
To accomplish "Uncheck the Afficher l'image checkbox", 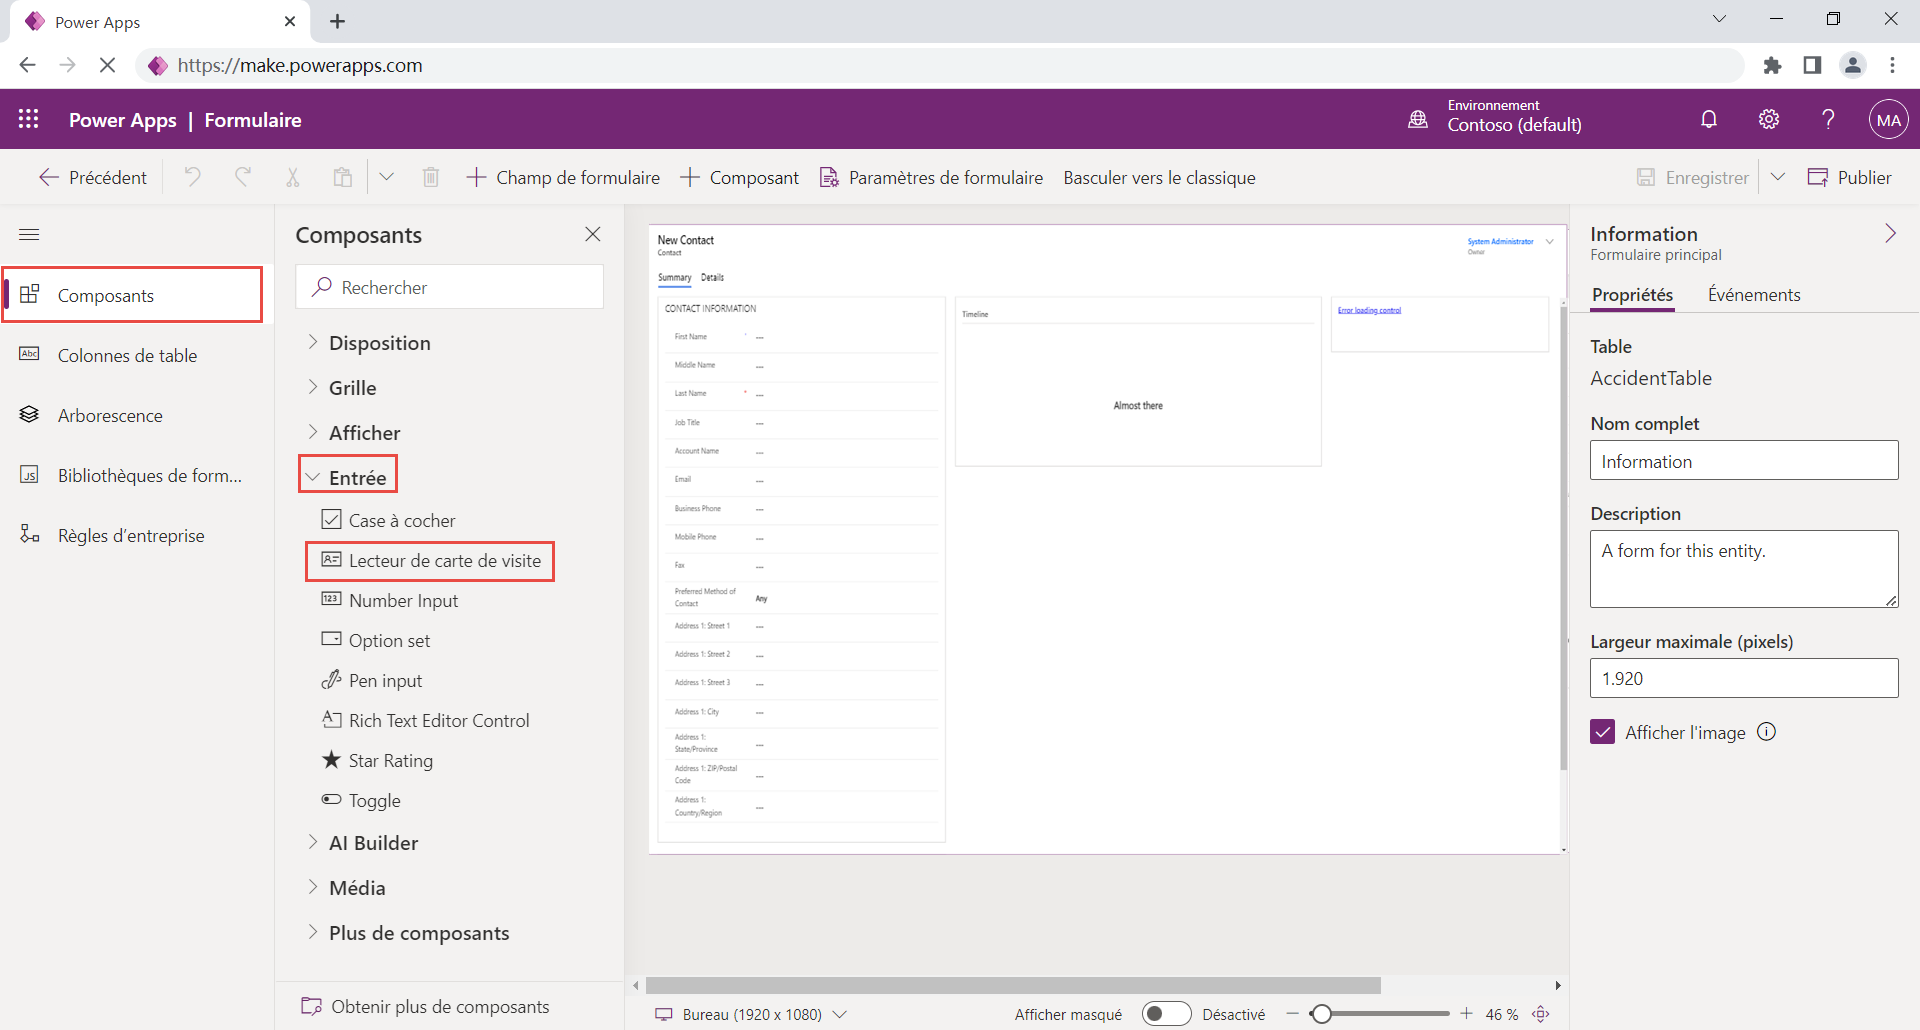I will (x=1603, y=732).
